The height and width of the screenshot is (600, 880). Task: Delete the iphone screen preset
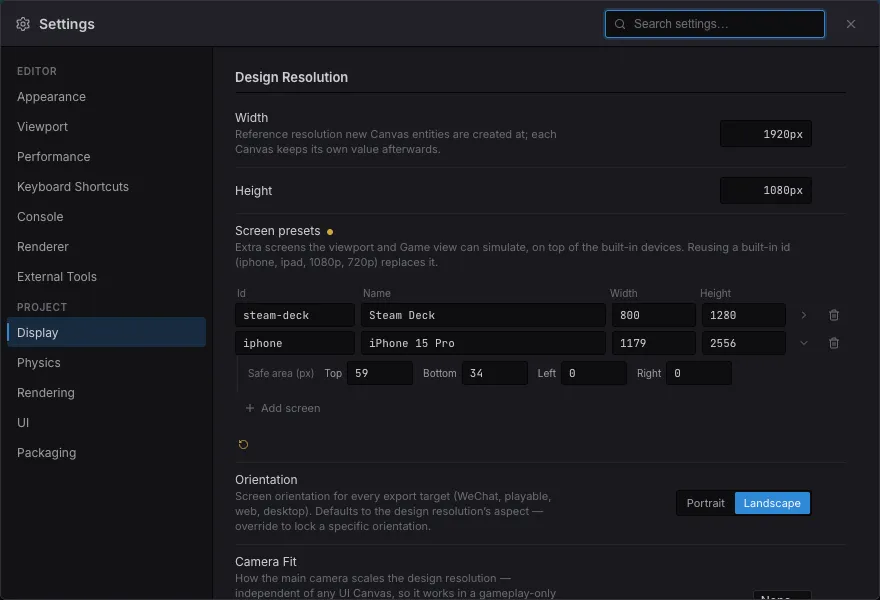pos(834,343)
